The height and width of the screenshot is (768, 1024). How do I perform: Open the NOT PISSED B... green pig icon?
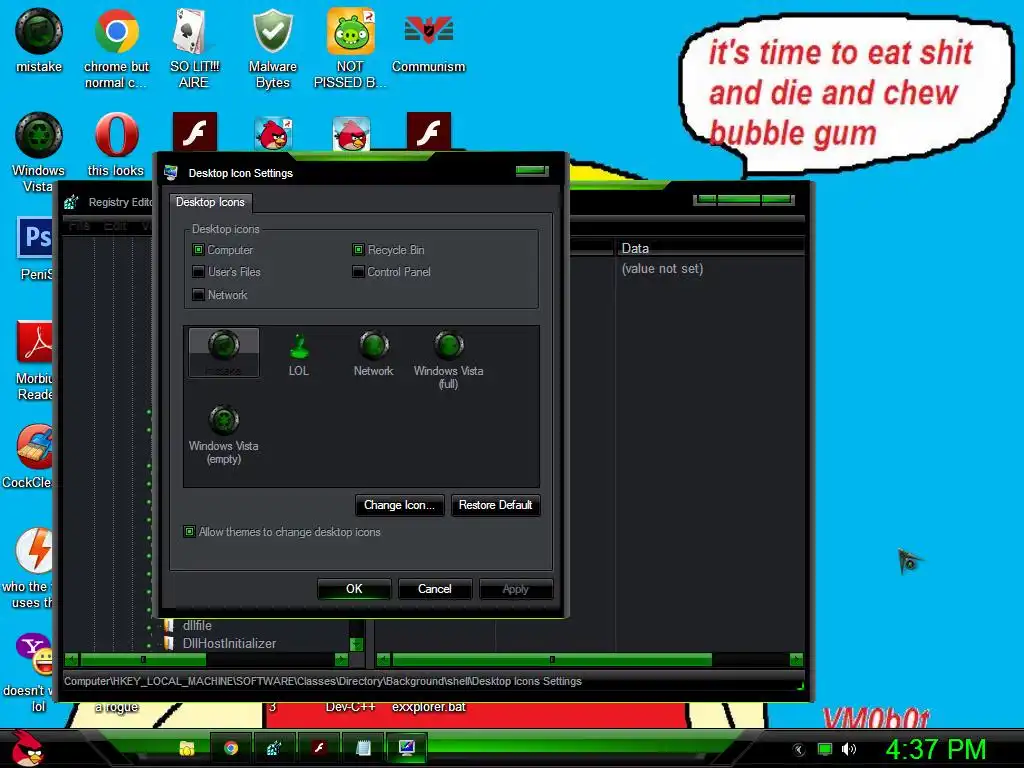[350, 48]
